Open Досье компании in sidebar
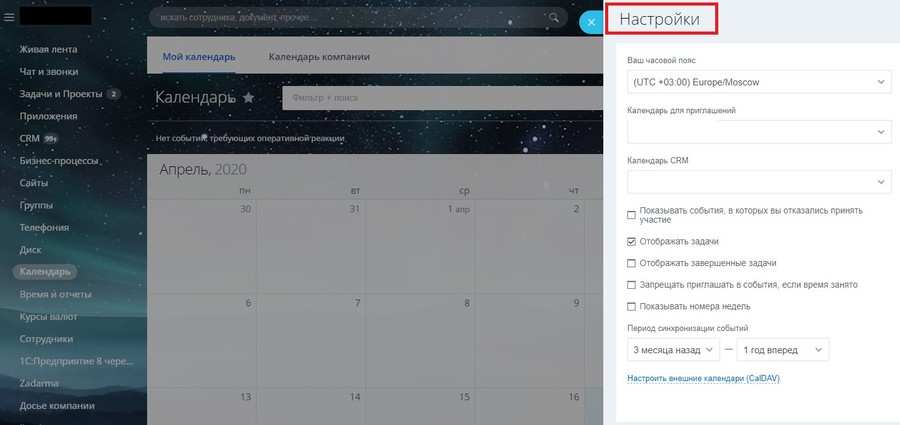900x425 pixels. click(x=57, y=405)
